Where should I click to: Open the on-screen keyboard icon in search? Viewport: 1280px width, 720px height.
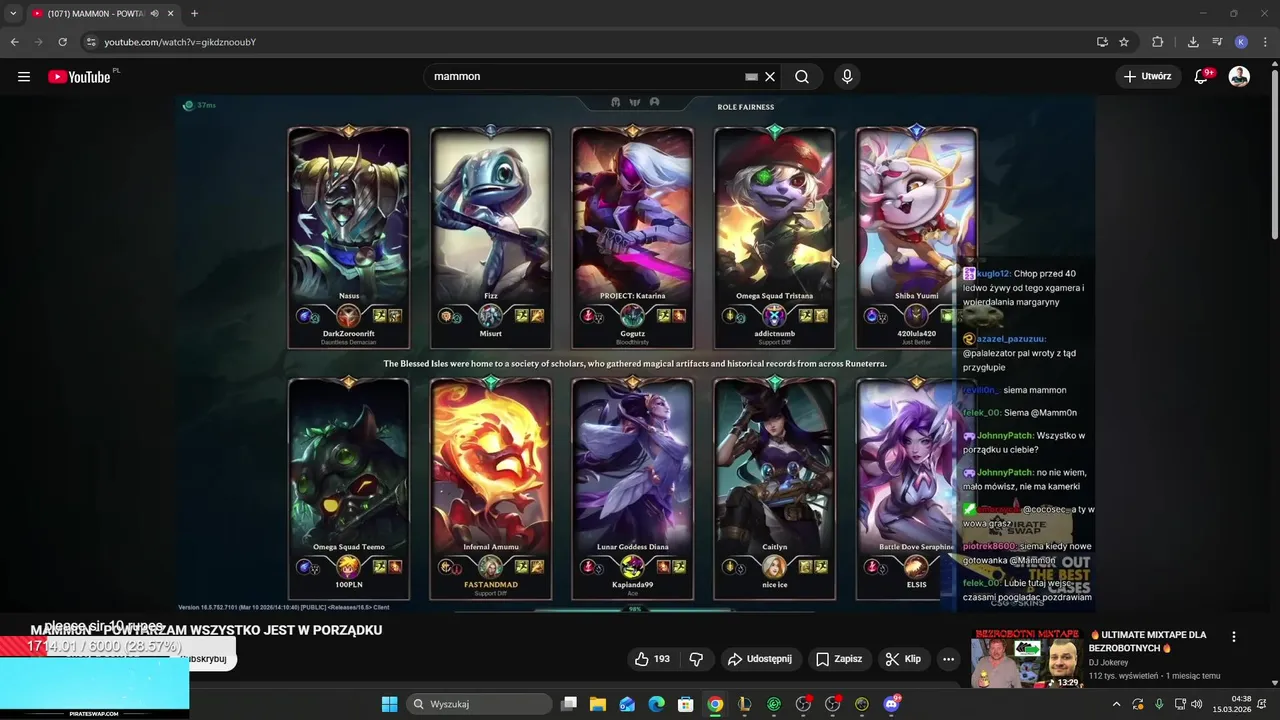pos(751,77)
